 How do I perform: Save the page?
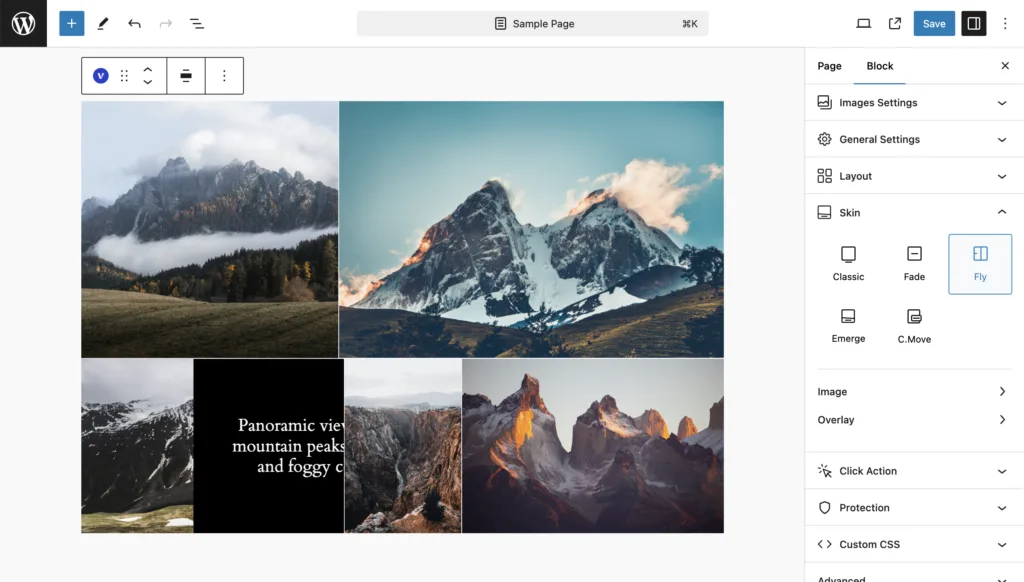pos(934,24)
